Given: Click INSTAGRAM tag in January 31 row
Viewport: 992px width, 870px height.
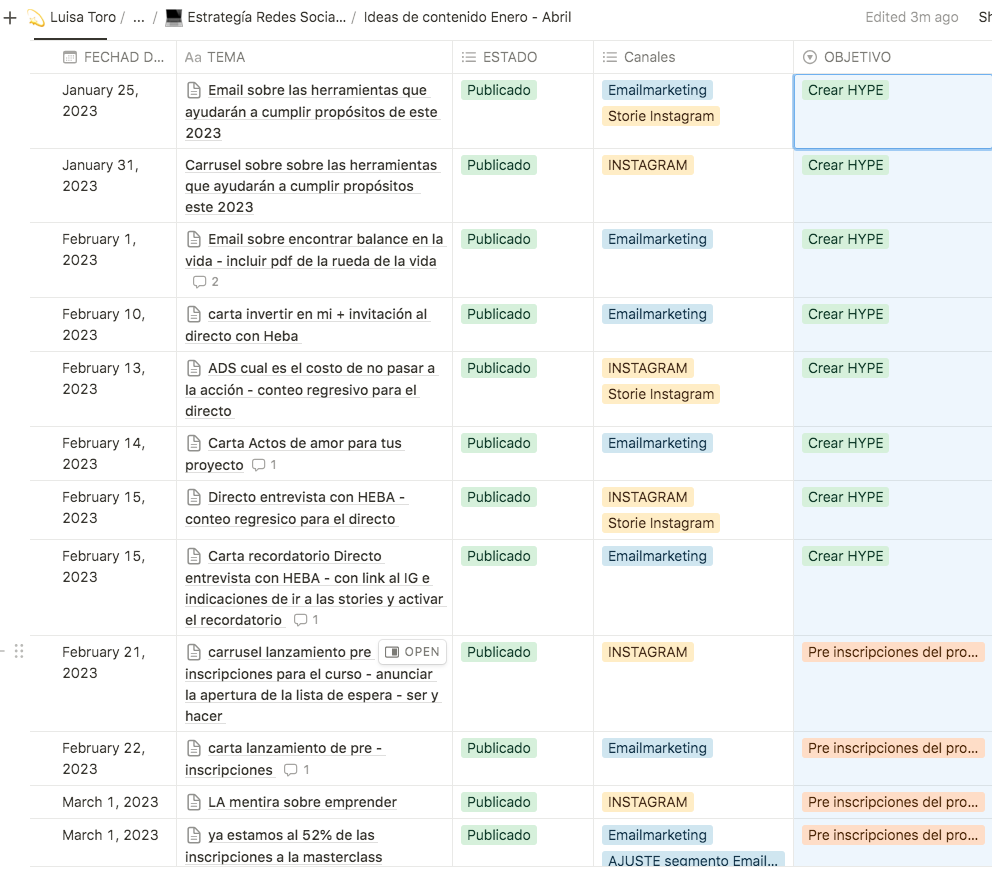Looking at the screenshot, I should (647, 165).
